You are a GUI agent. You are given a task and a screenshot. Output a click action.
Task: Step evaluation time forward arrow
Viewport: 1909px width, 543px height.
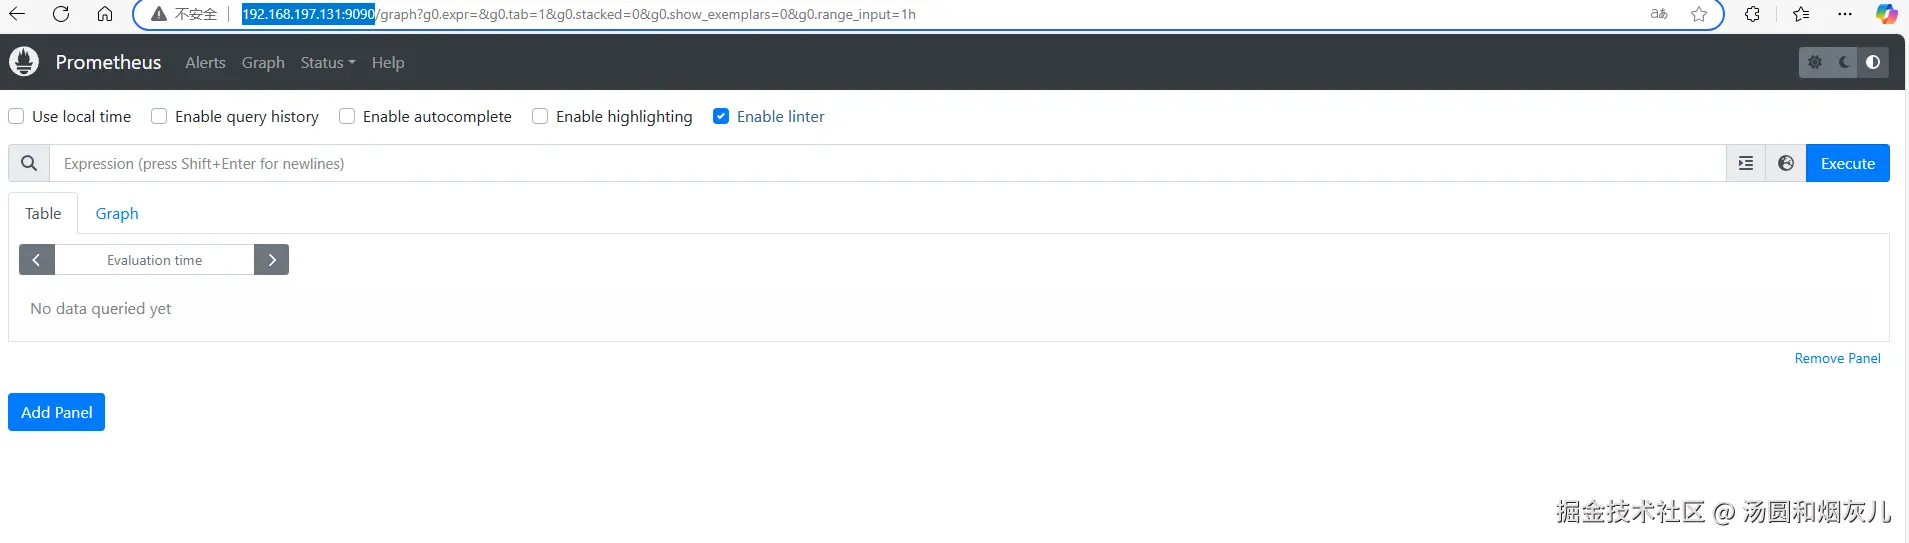tap(272, 260)
